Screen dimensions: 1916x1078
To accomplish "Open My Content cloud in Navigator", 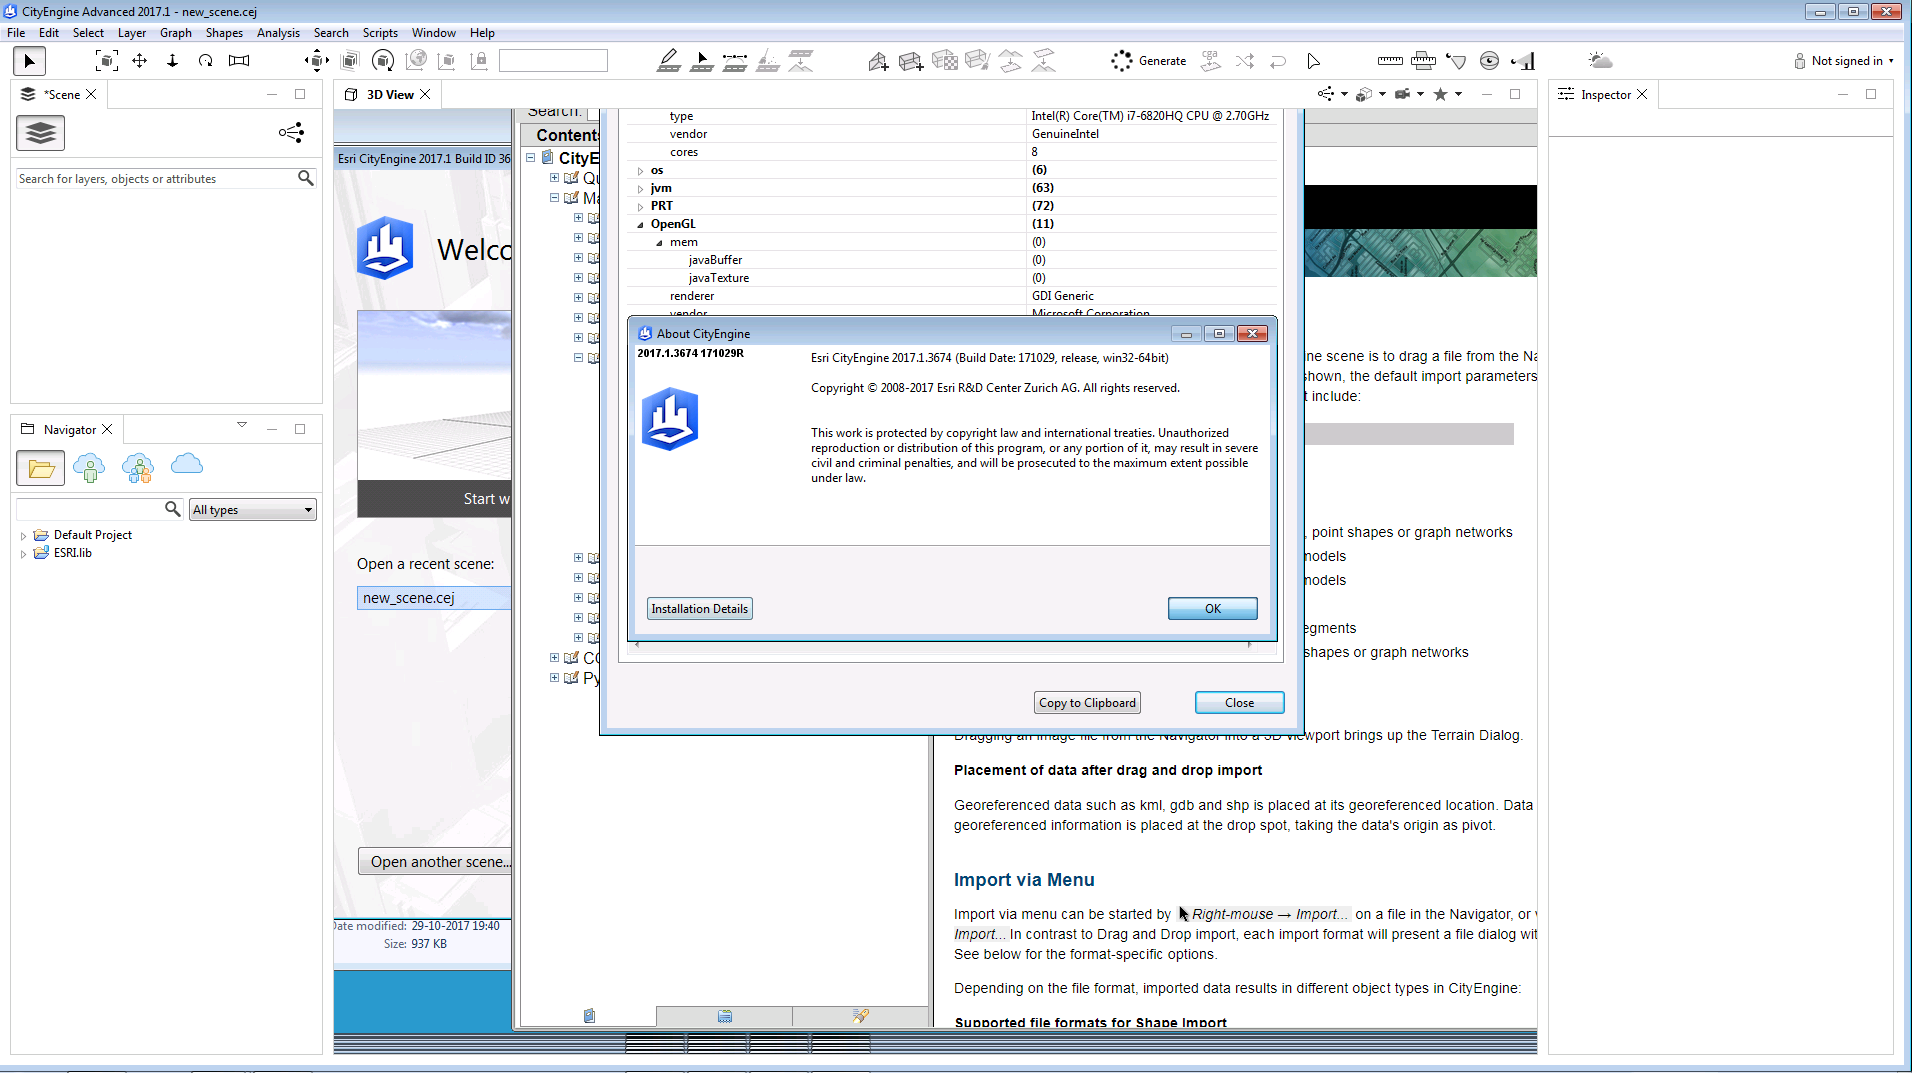I will (89, 467).
